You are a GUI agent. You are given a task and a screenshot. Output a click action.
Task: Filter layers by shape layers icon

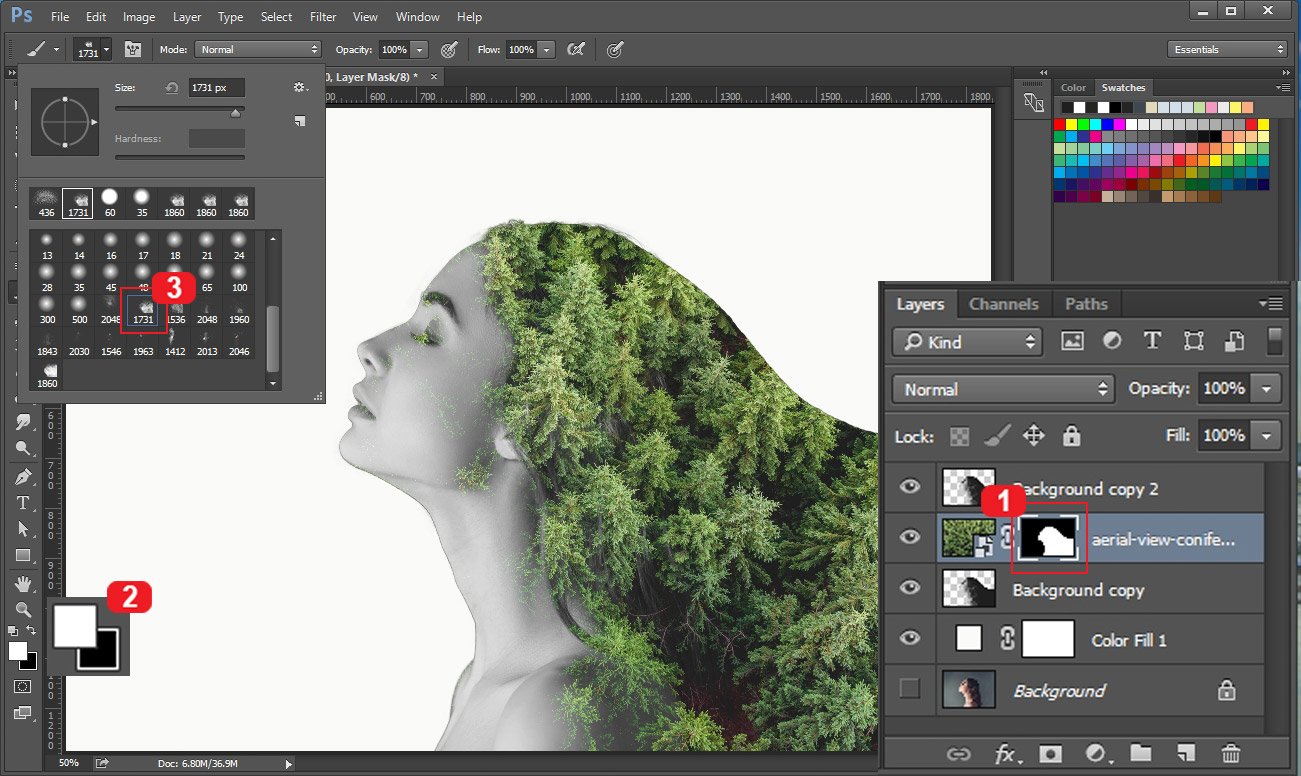pyautogui.click(x=1193, y=341)
